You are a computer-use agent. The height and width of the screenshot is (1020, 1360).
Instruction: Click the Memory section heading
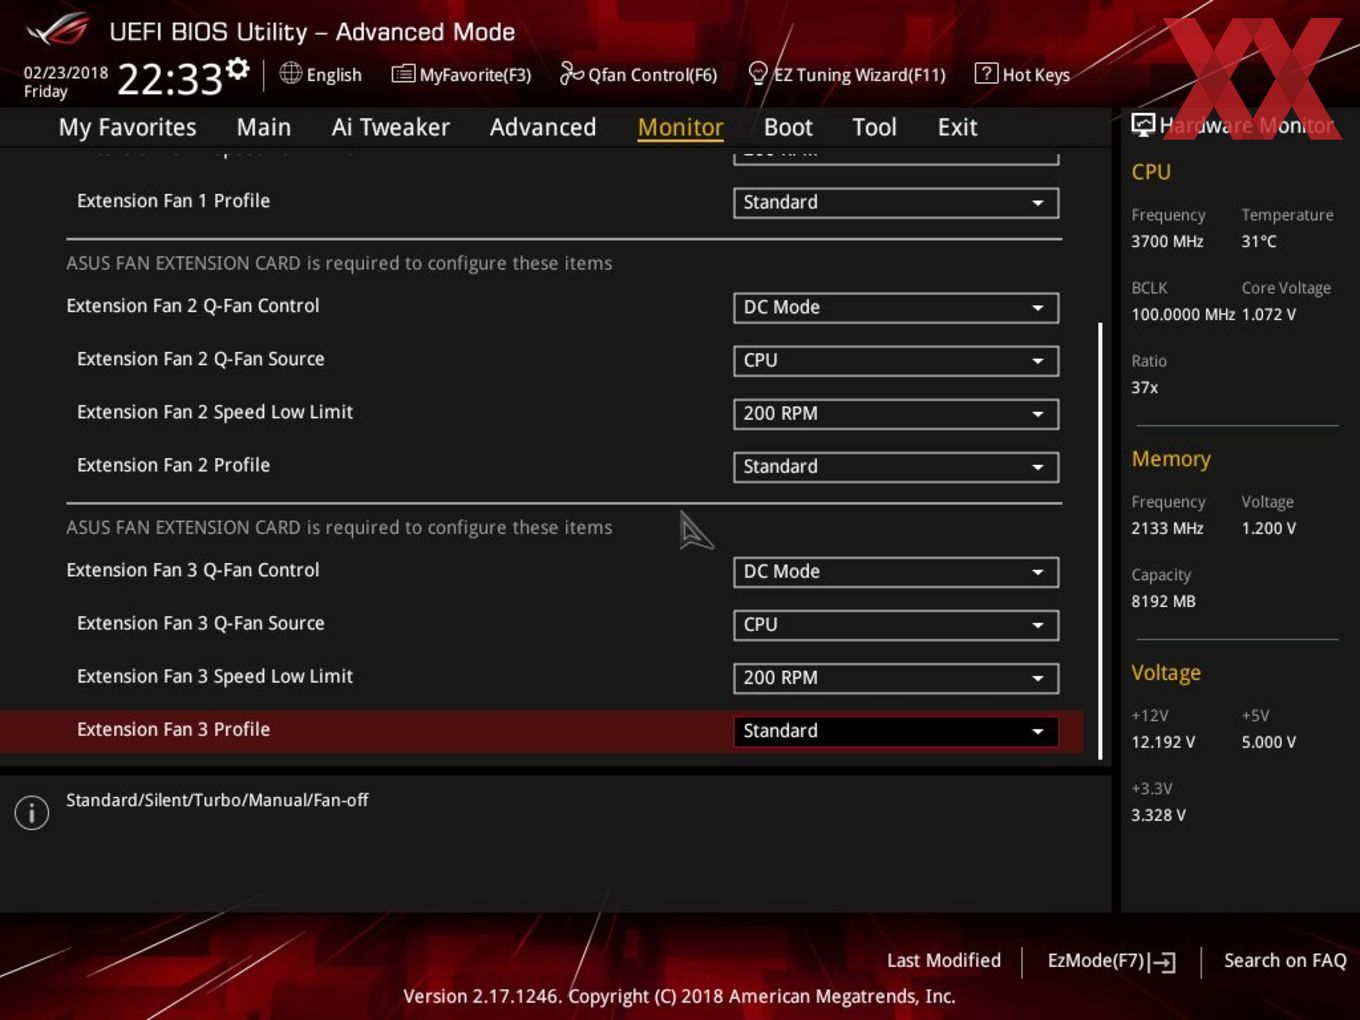tap(1171, 459)
